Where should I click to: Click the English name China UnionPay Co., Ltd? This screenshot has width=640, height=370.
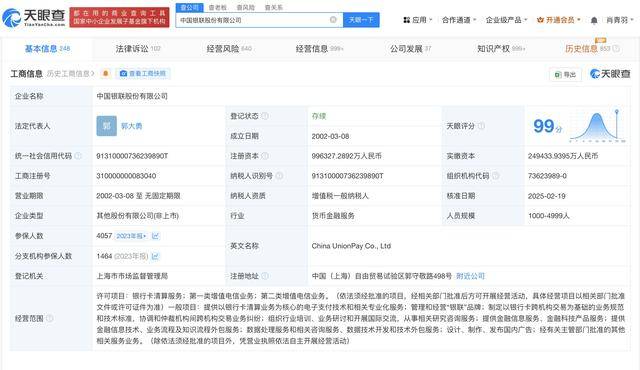tap(351, 246)
